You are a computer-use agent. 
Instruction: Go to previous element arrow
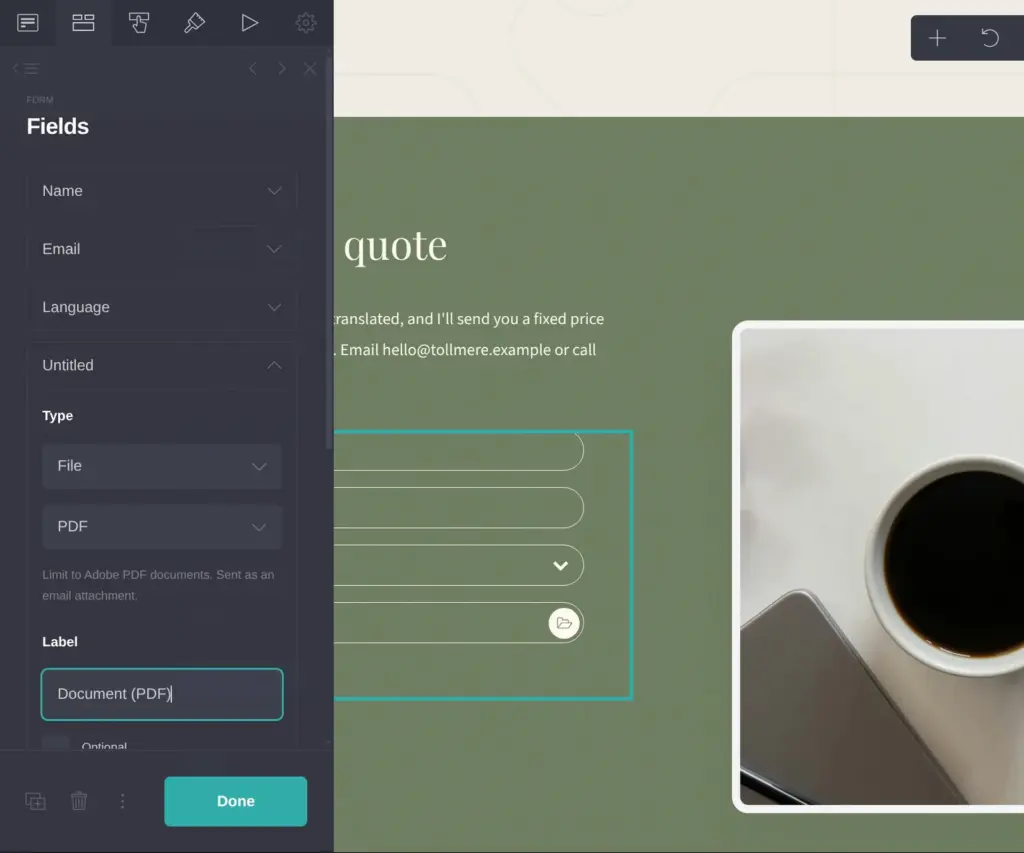click(x=253, y=69)
